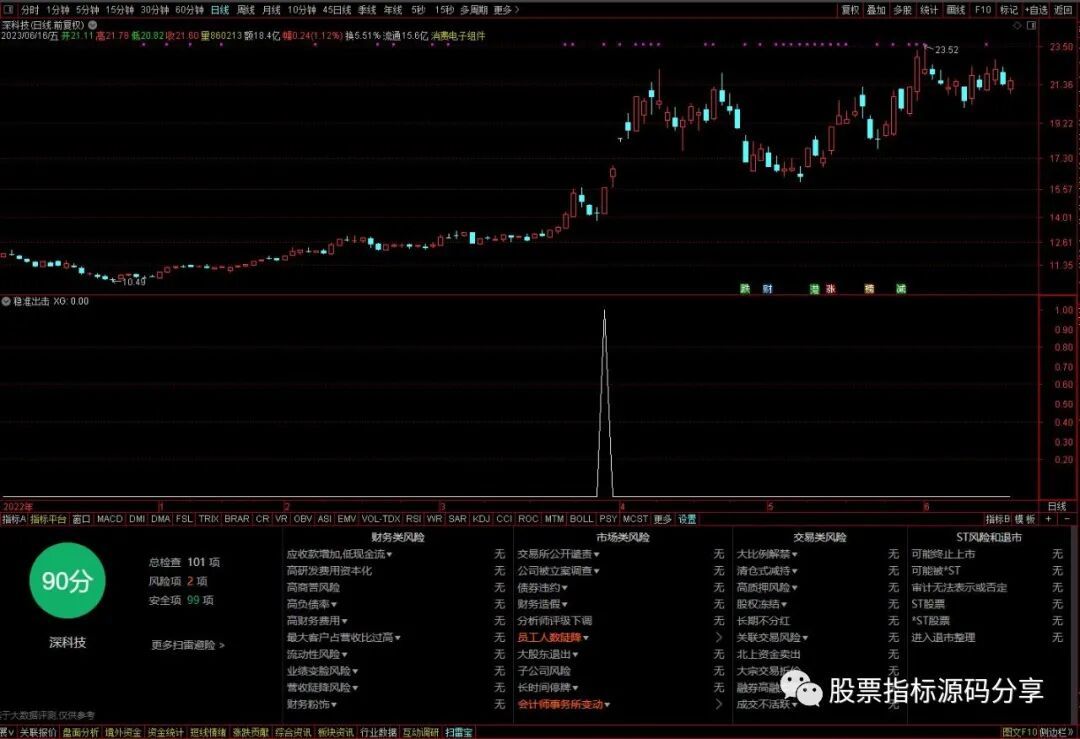Open F10 company info
Image resolution: width=1080 pixels, height=739 pixels.
pos(983,10)
